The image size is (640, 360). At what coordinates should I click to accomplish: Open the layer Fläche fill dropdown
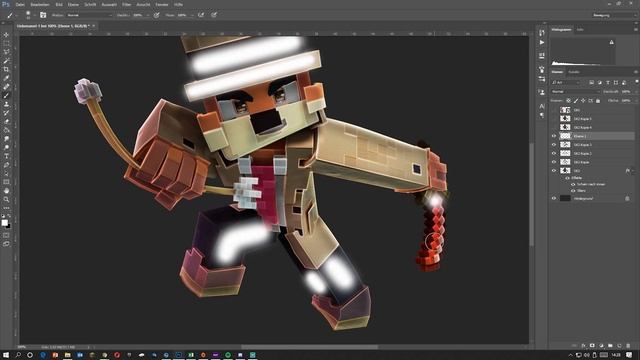coord(635,100)
